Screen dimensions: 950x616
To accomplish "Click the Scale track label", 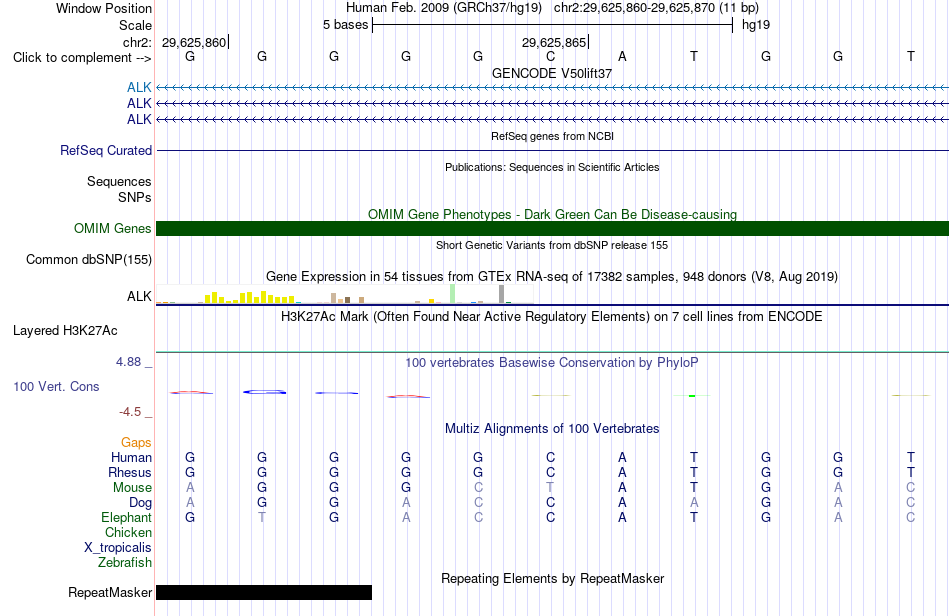I will coord(135,25).
